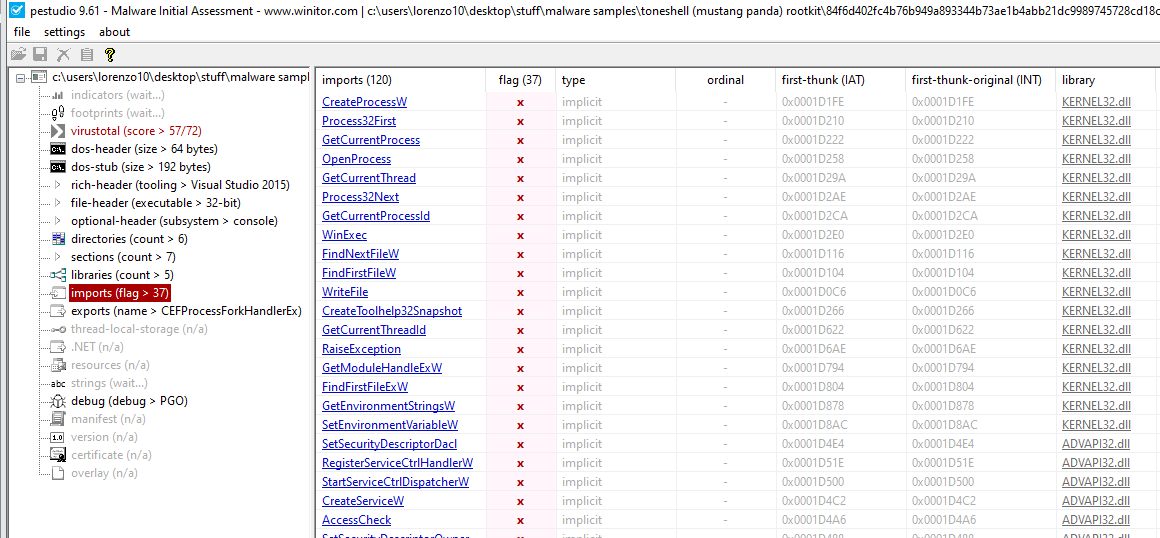Open the RaiseException import link
This screenshot has height=538, width=1160.
[362, 349]
